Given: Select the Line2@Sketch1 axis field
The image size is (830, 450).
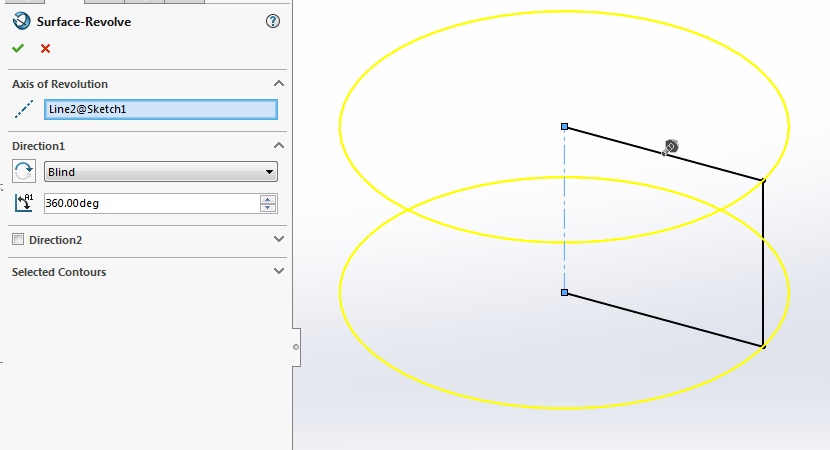Looking at the screenshot, I should [x=161, y=110].
